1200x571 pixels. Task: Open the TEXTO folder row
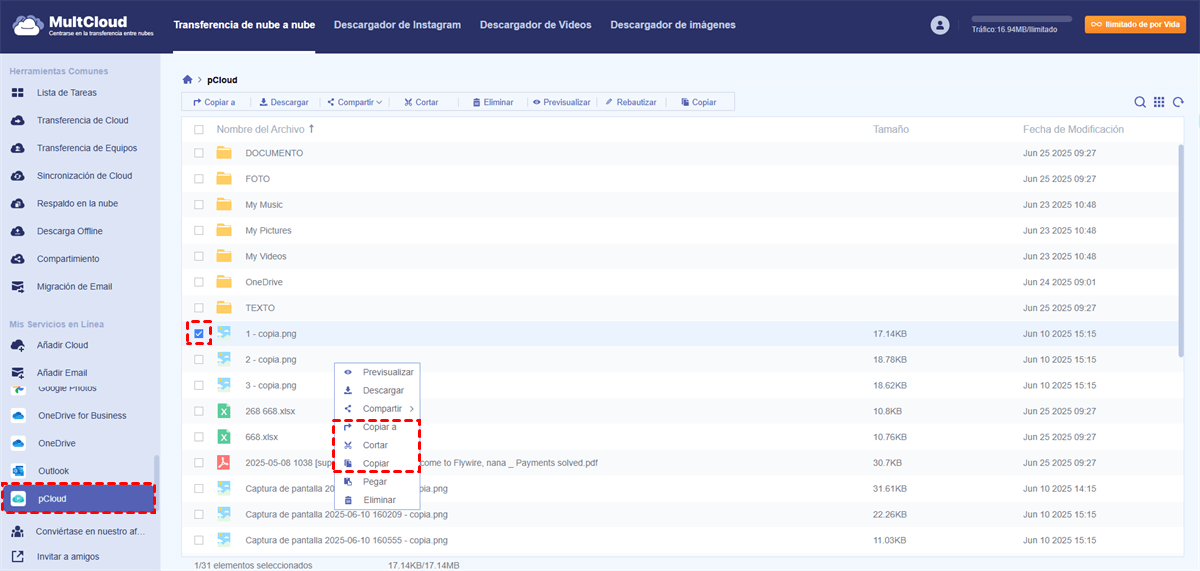tap(680, 308)
